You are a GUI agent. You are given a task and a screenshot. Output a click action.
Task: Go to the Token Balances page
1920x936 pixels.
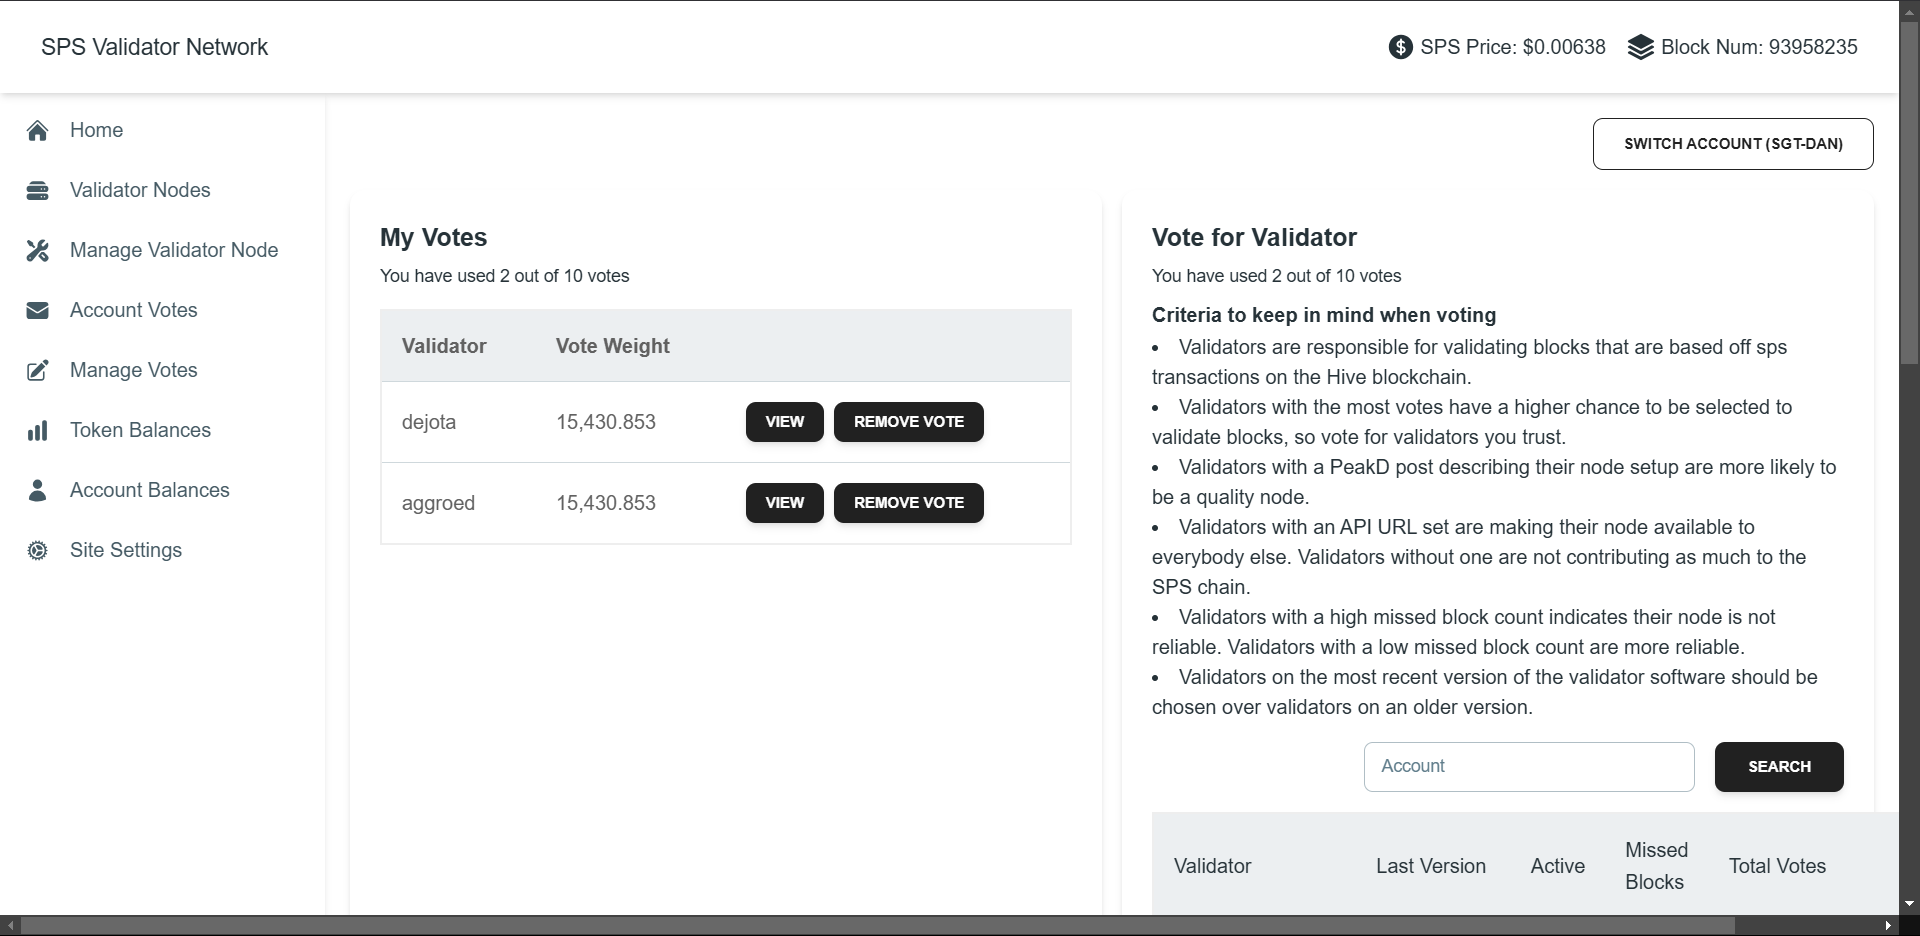[x=140, y=430]
